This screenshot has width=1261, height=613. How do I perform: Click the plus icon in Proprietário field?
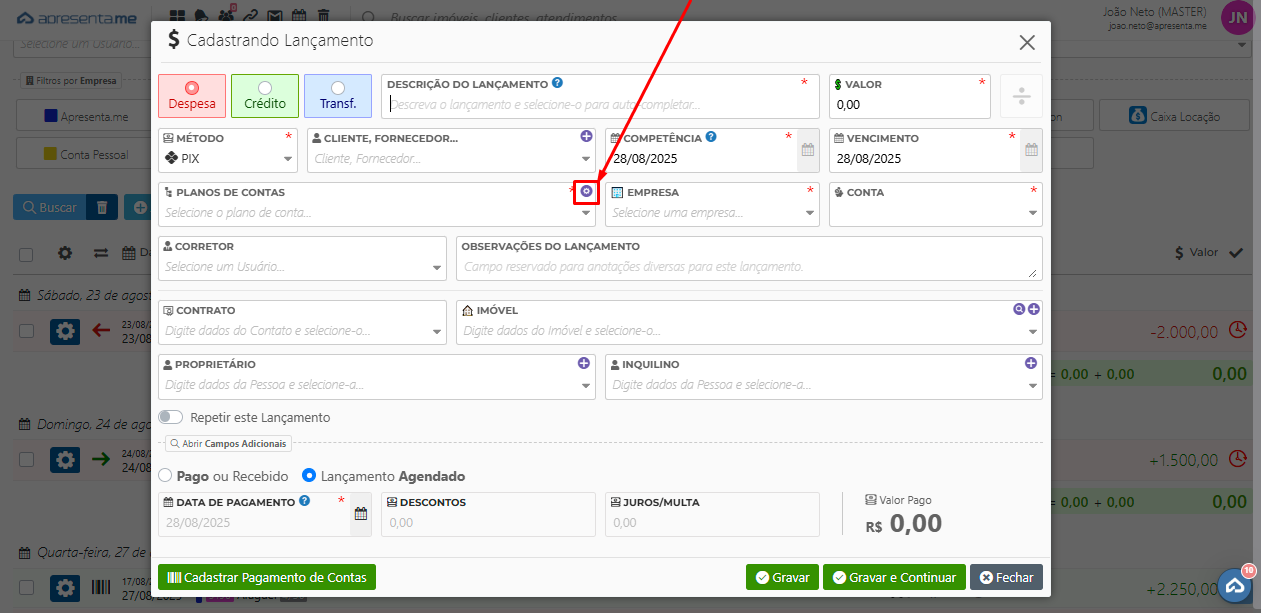point(584,363)
